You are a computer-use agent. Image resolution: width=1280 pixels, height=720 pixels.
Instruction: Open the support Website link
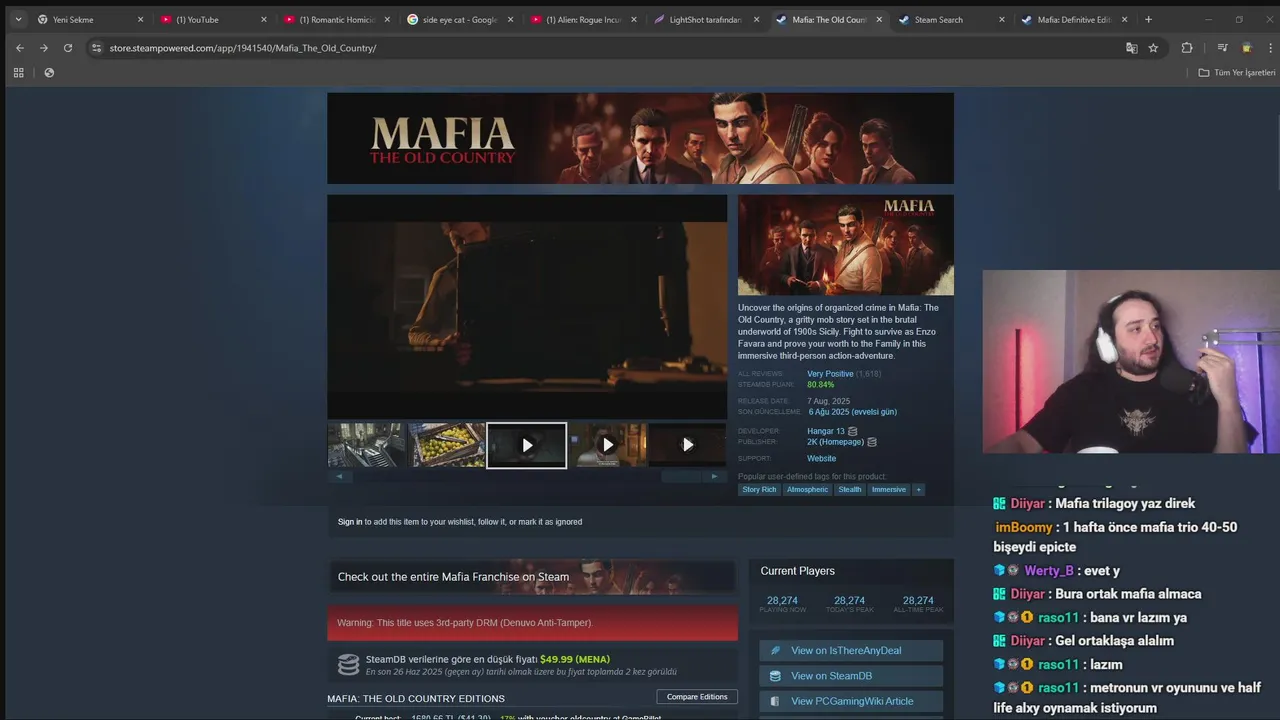821,459
